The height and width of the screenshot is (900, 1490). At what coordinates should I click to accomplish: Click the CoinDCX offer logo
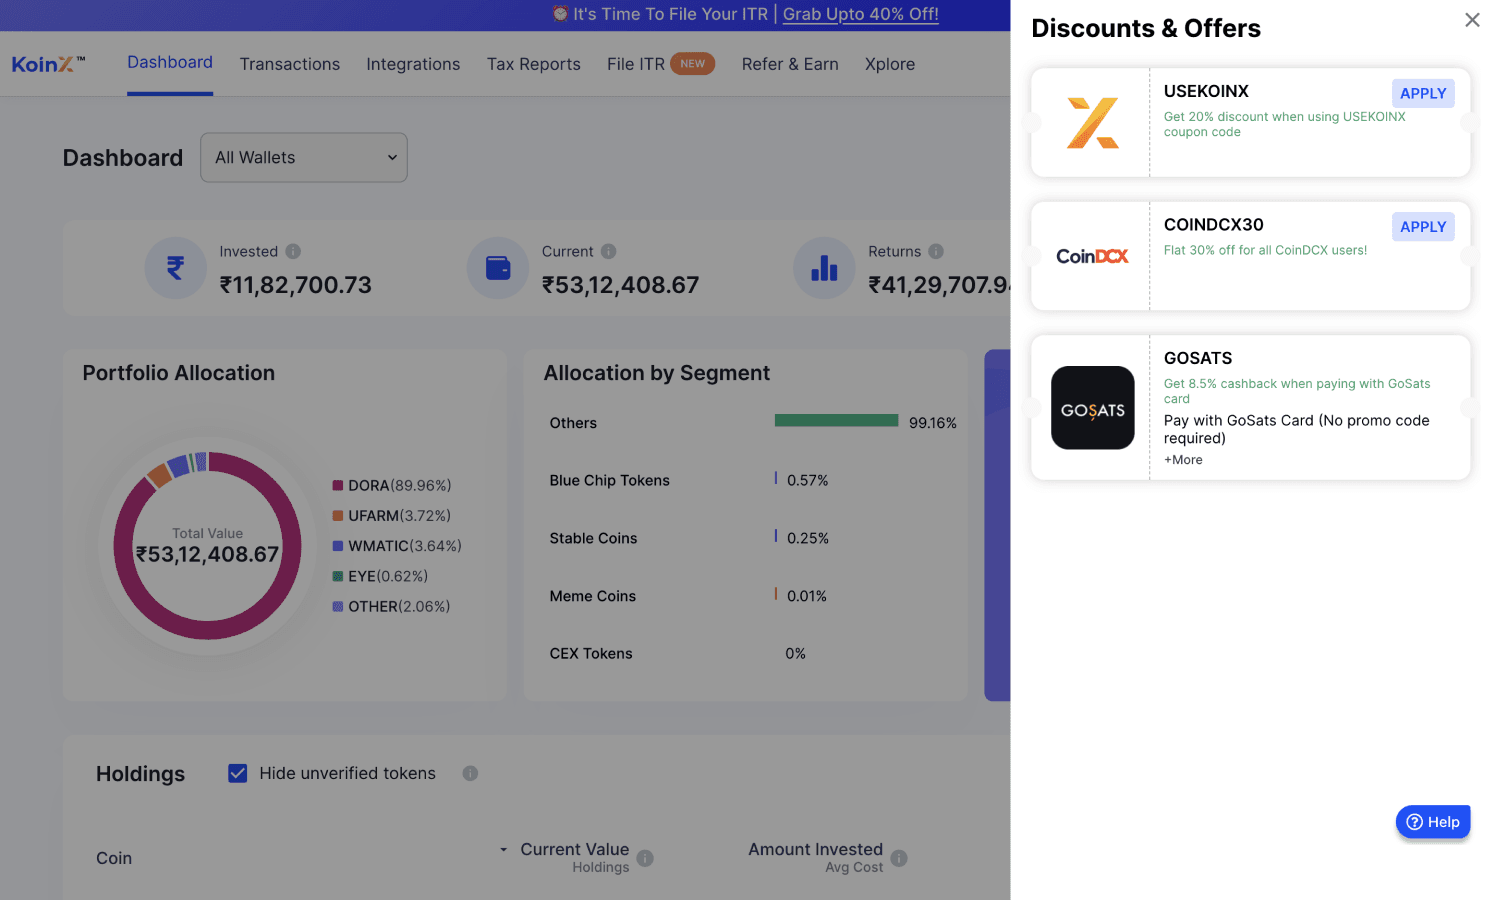coord(1092,257)
